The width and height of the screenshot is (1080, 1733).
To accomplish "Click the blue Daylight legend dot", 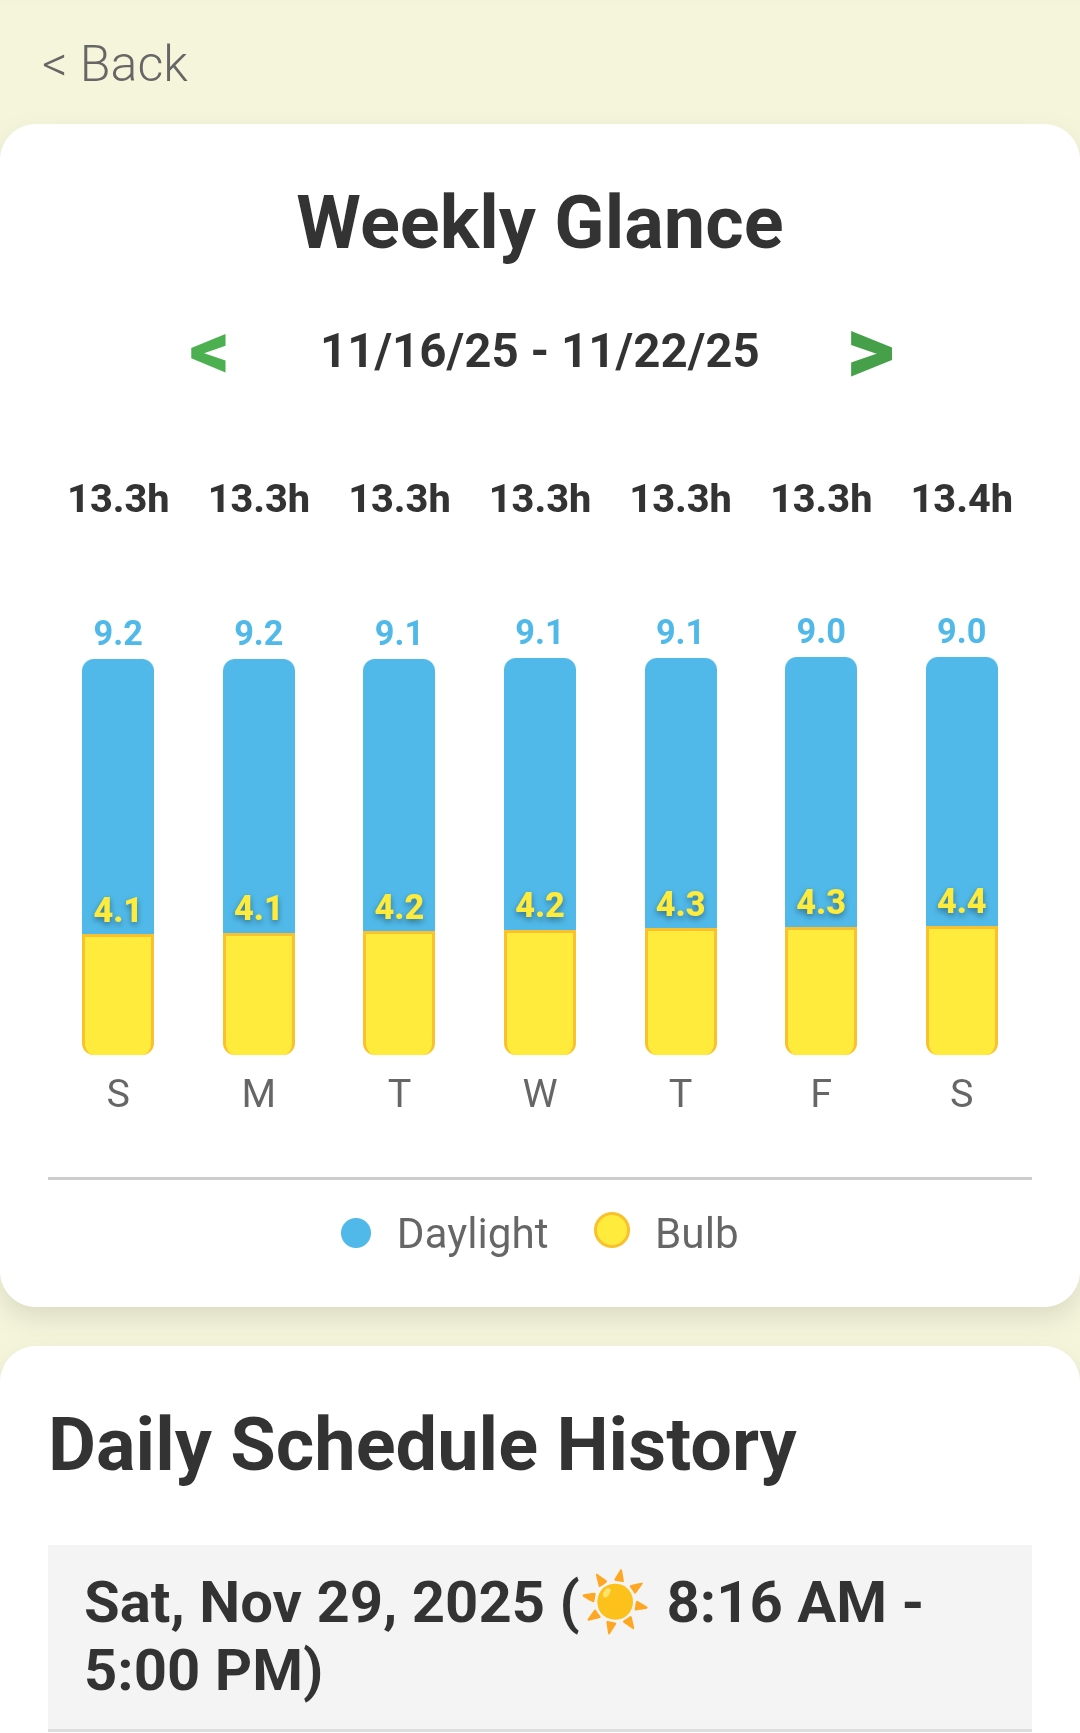I will pos(356,1233).
